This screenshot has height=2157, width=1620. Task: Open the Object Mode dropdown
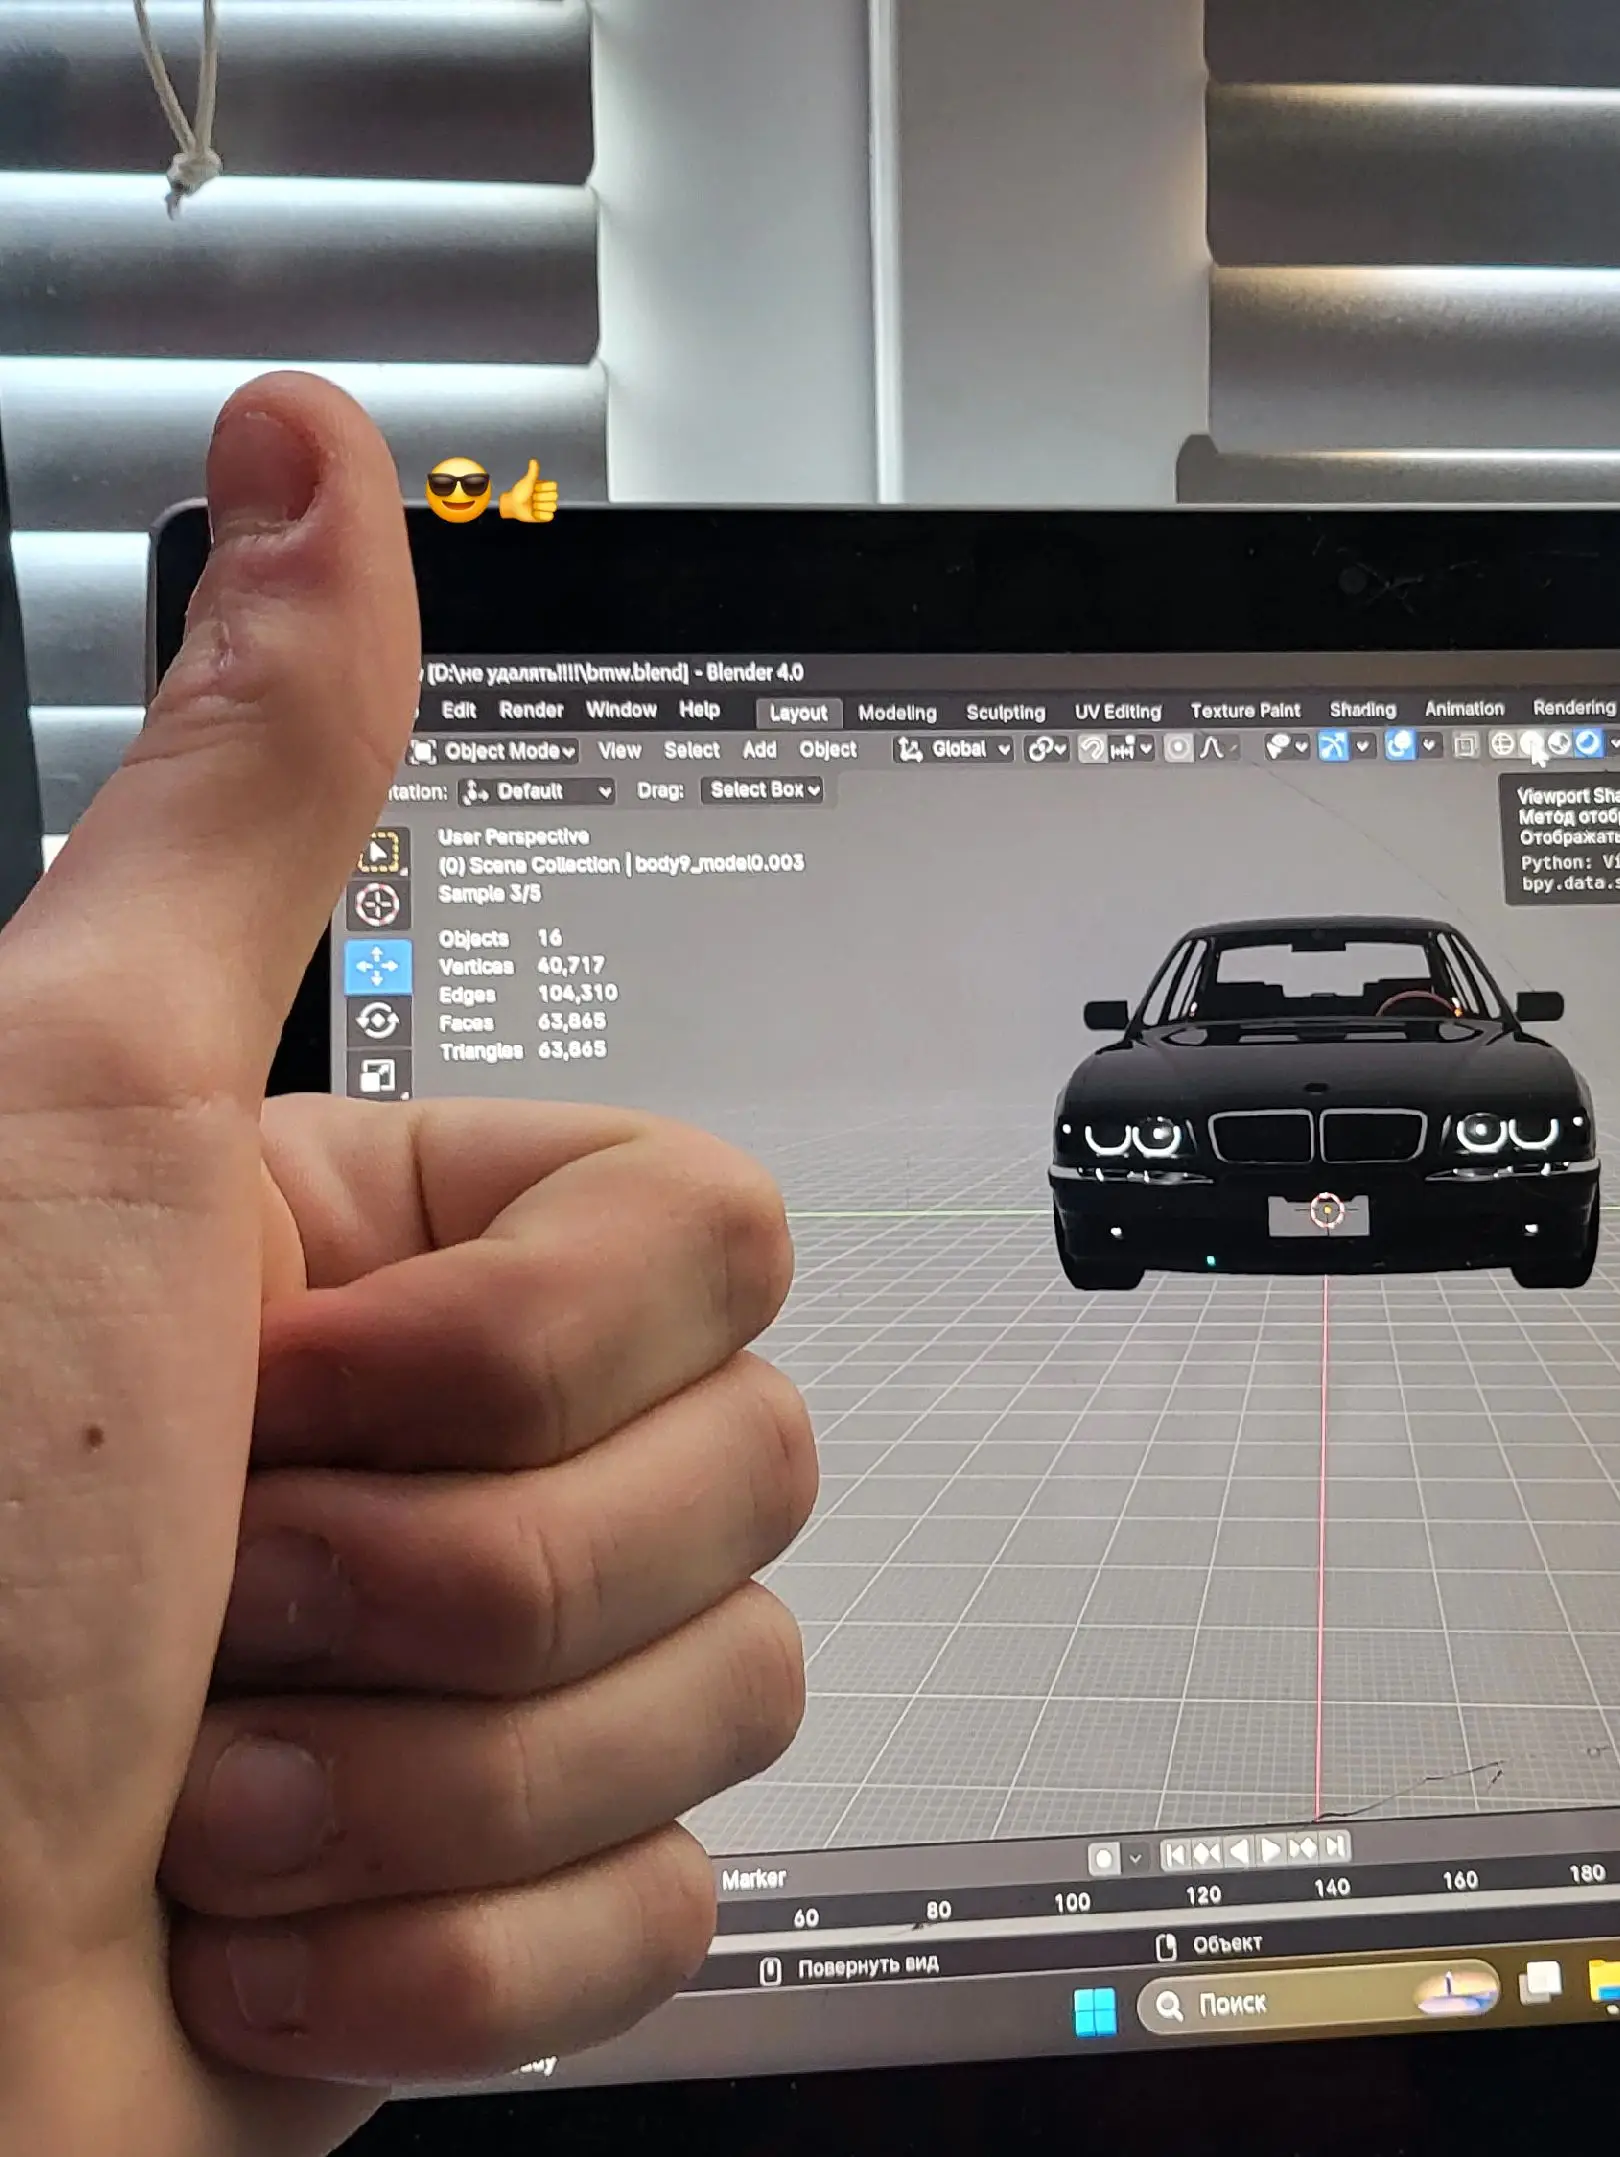(x=494, y=751)
